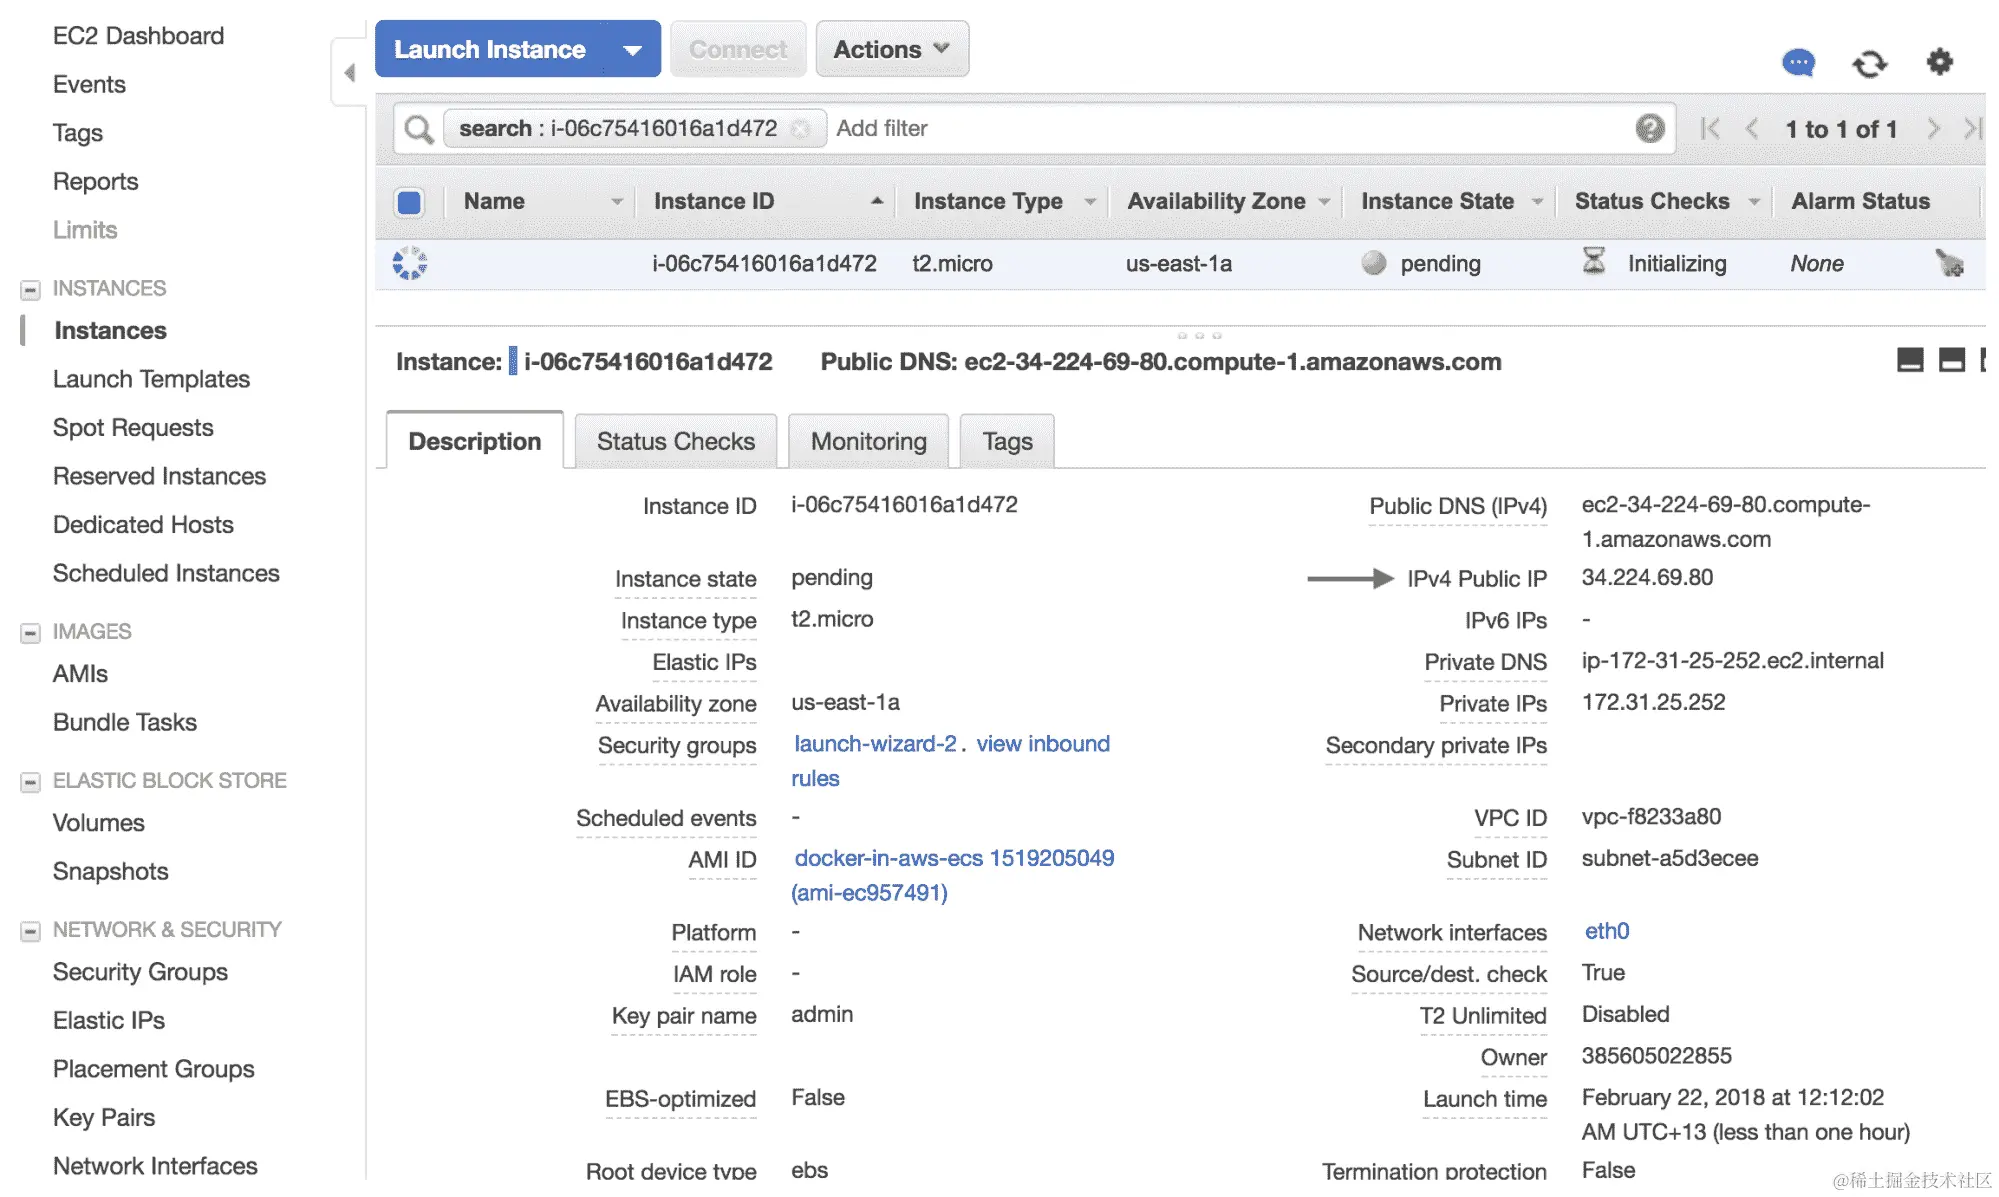Viewport: 1999px width, 1197px height.
Task: Remove the search filter chip
Action: point(800,129)
